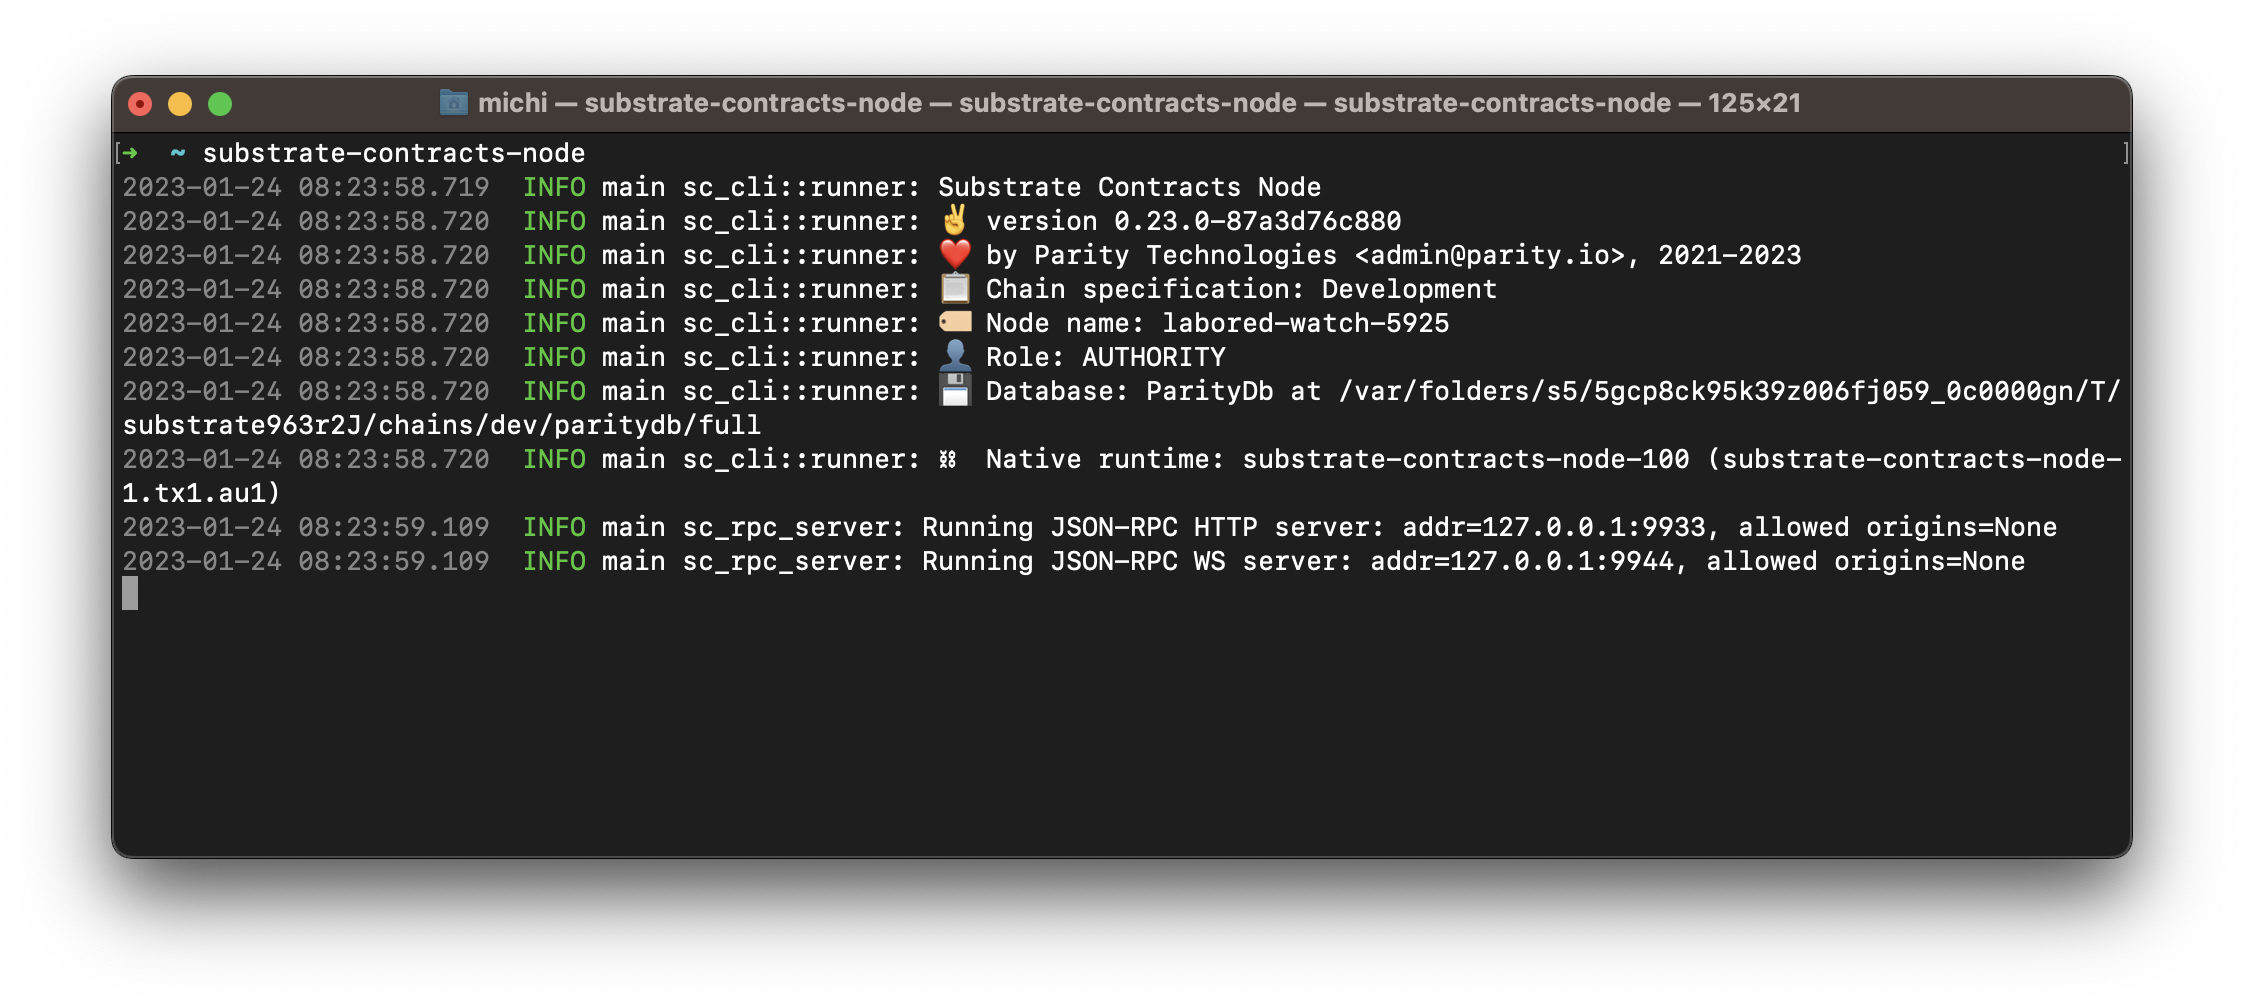Click the blue tilde directory indicator
This screenshot has width=2244, height=1006.
178,153
